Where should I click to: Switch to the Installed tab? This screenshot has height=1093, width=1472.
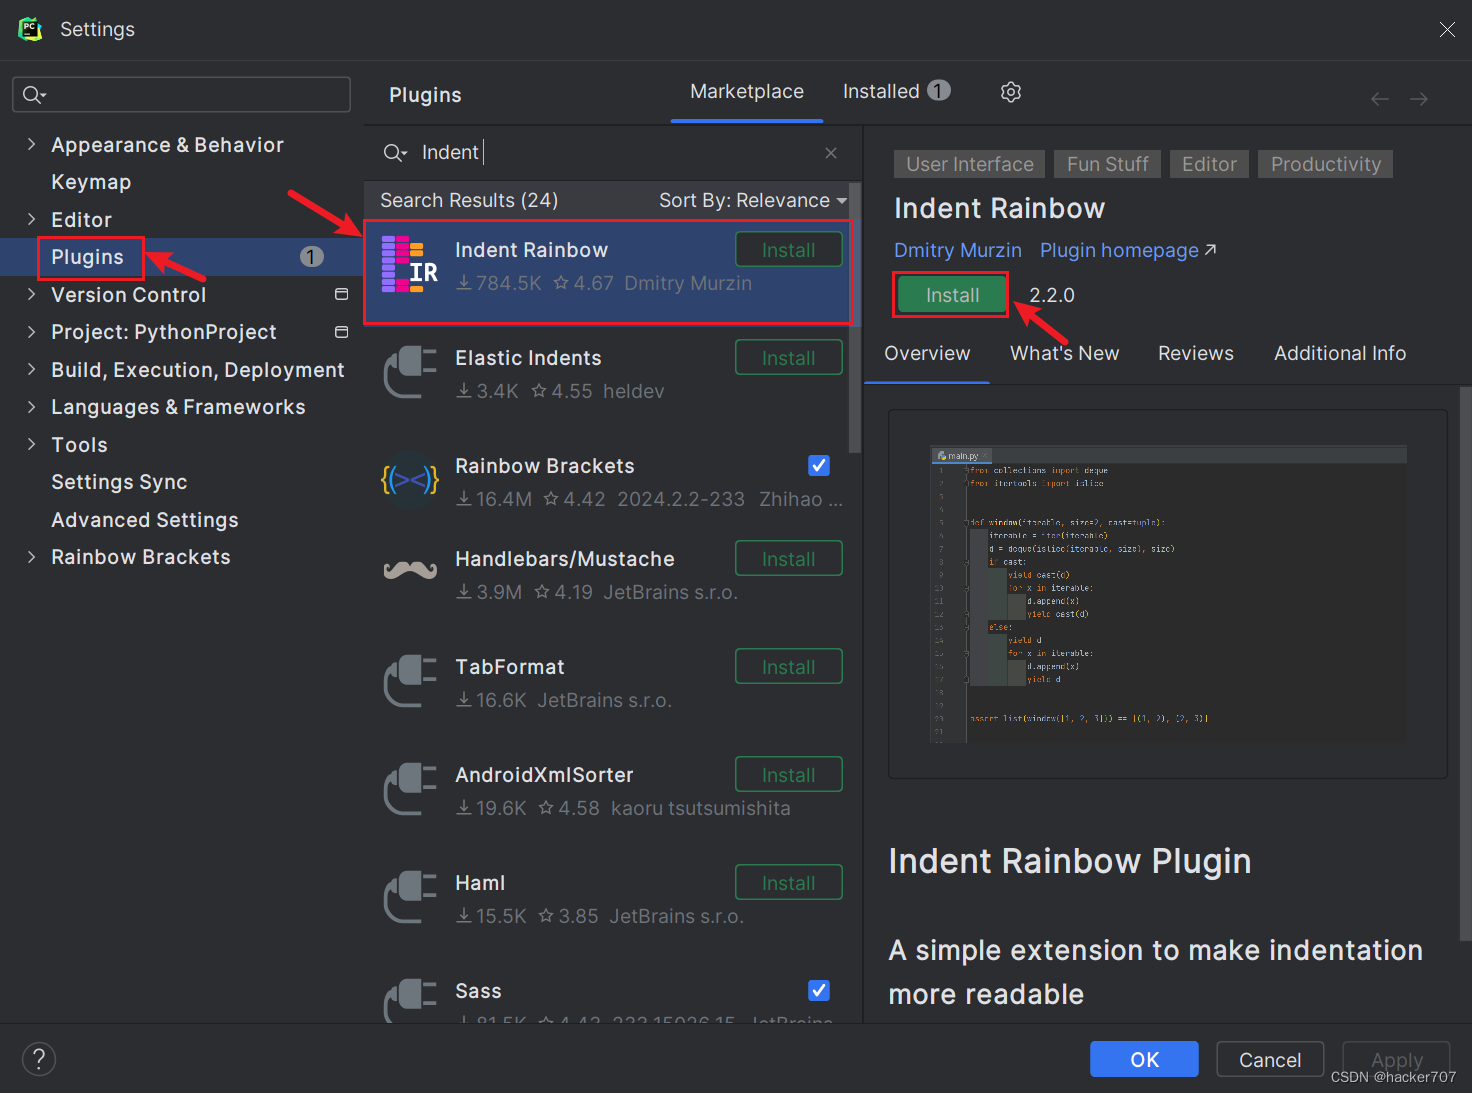coord(896,91)
